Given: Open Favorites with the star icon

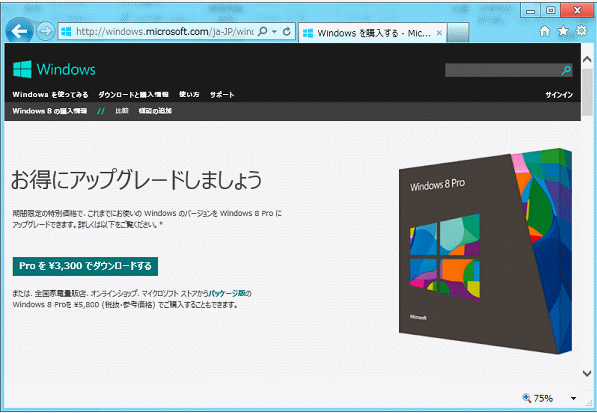Looking at the screenshot, I should [563, 31].
